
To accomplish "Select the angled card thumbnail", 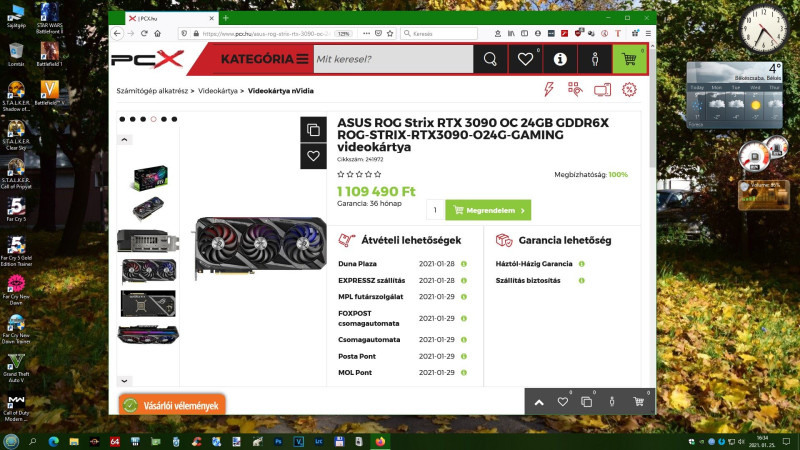I will (148, 208).
